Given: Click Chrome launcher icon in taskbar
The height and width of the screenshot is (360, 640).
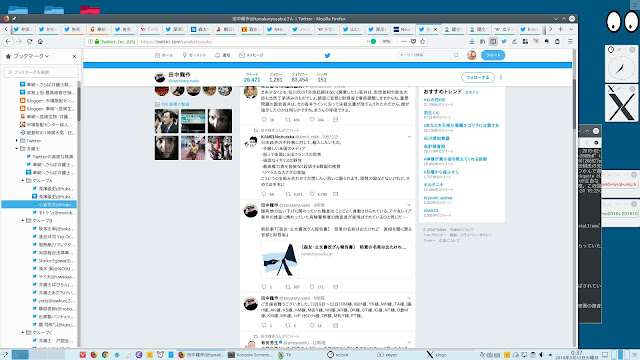Looking at the screenshot, I should pyautogui.click(x=105, y=355).
